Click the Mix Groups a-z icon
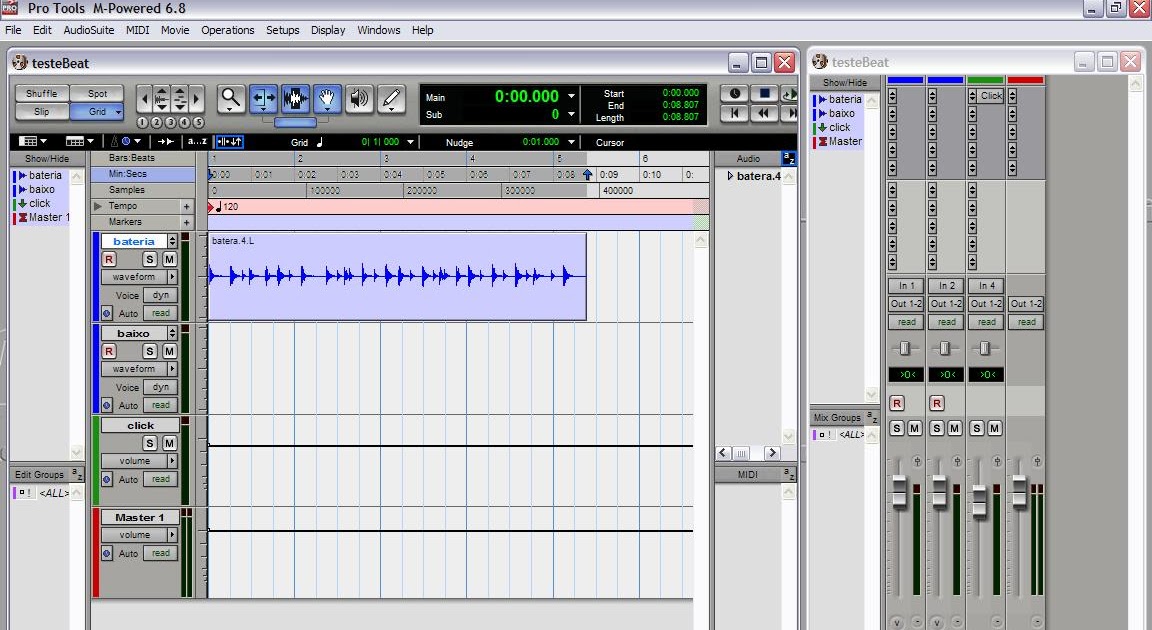 tap(872, 417)
